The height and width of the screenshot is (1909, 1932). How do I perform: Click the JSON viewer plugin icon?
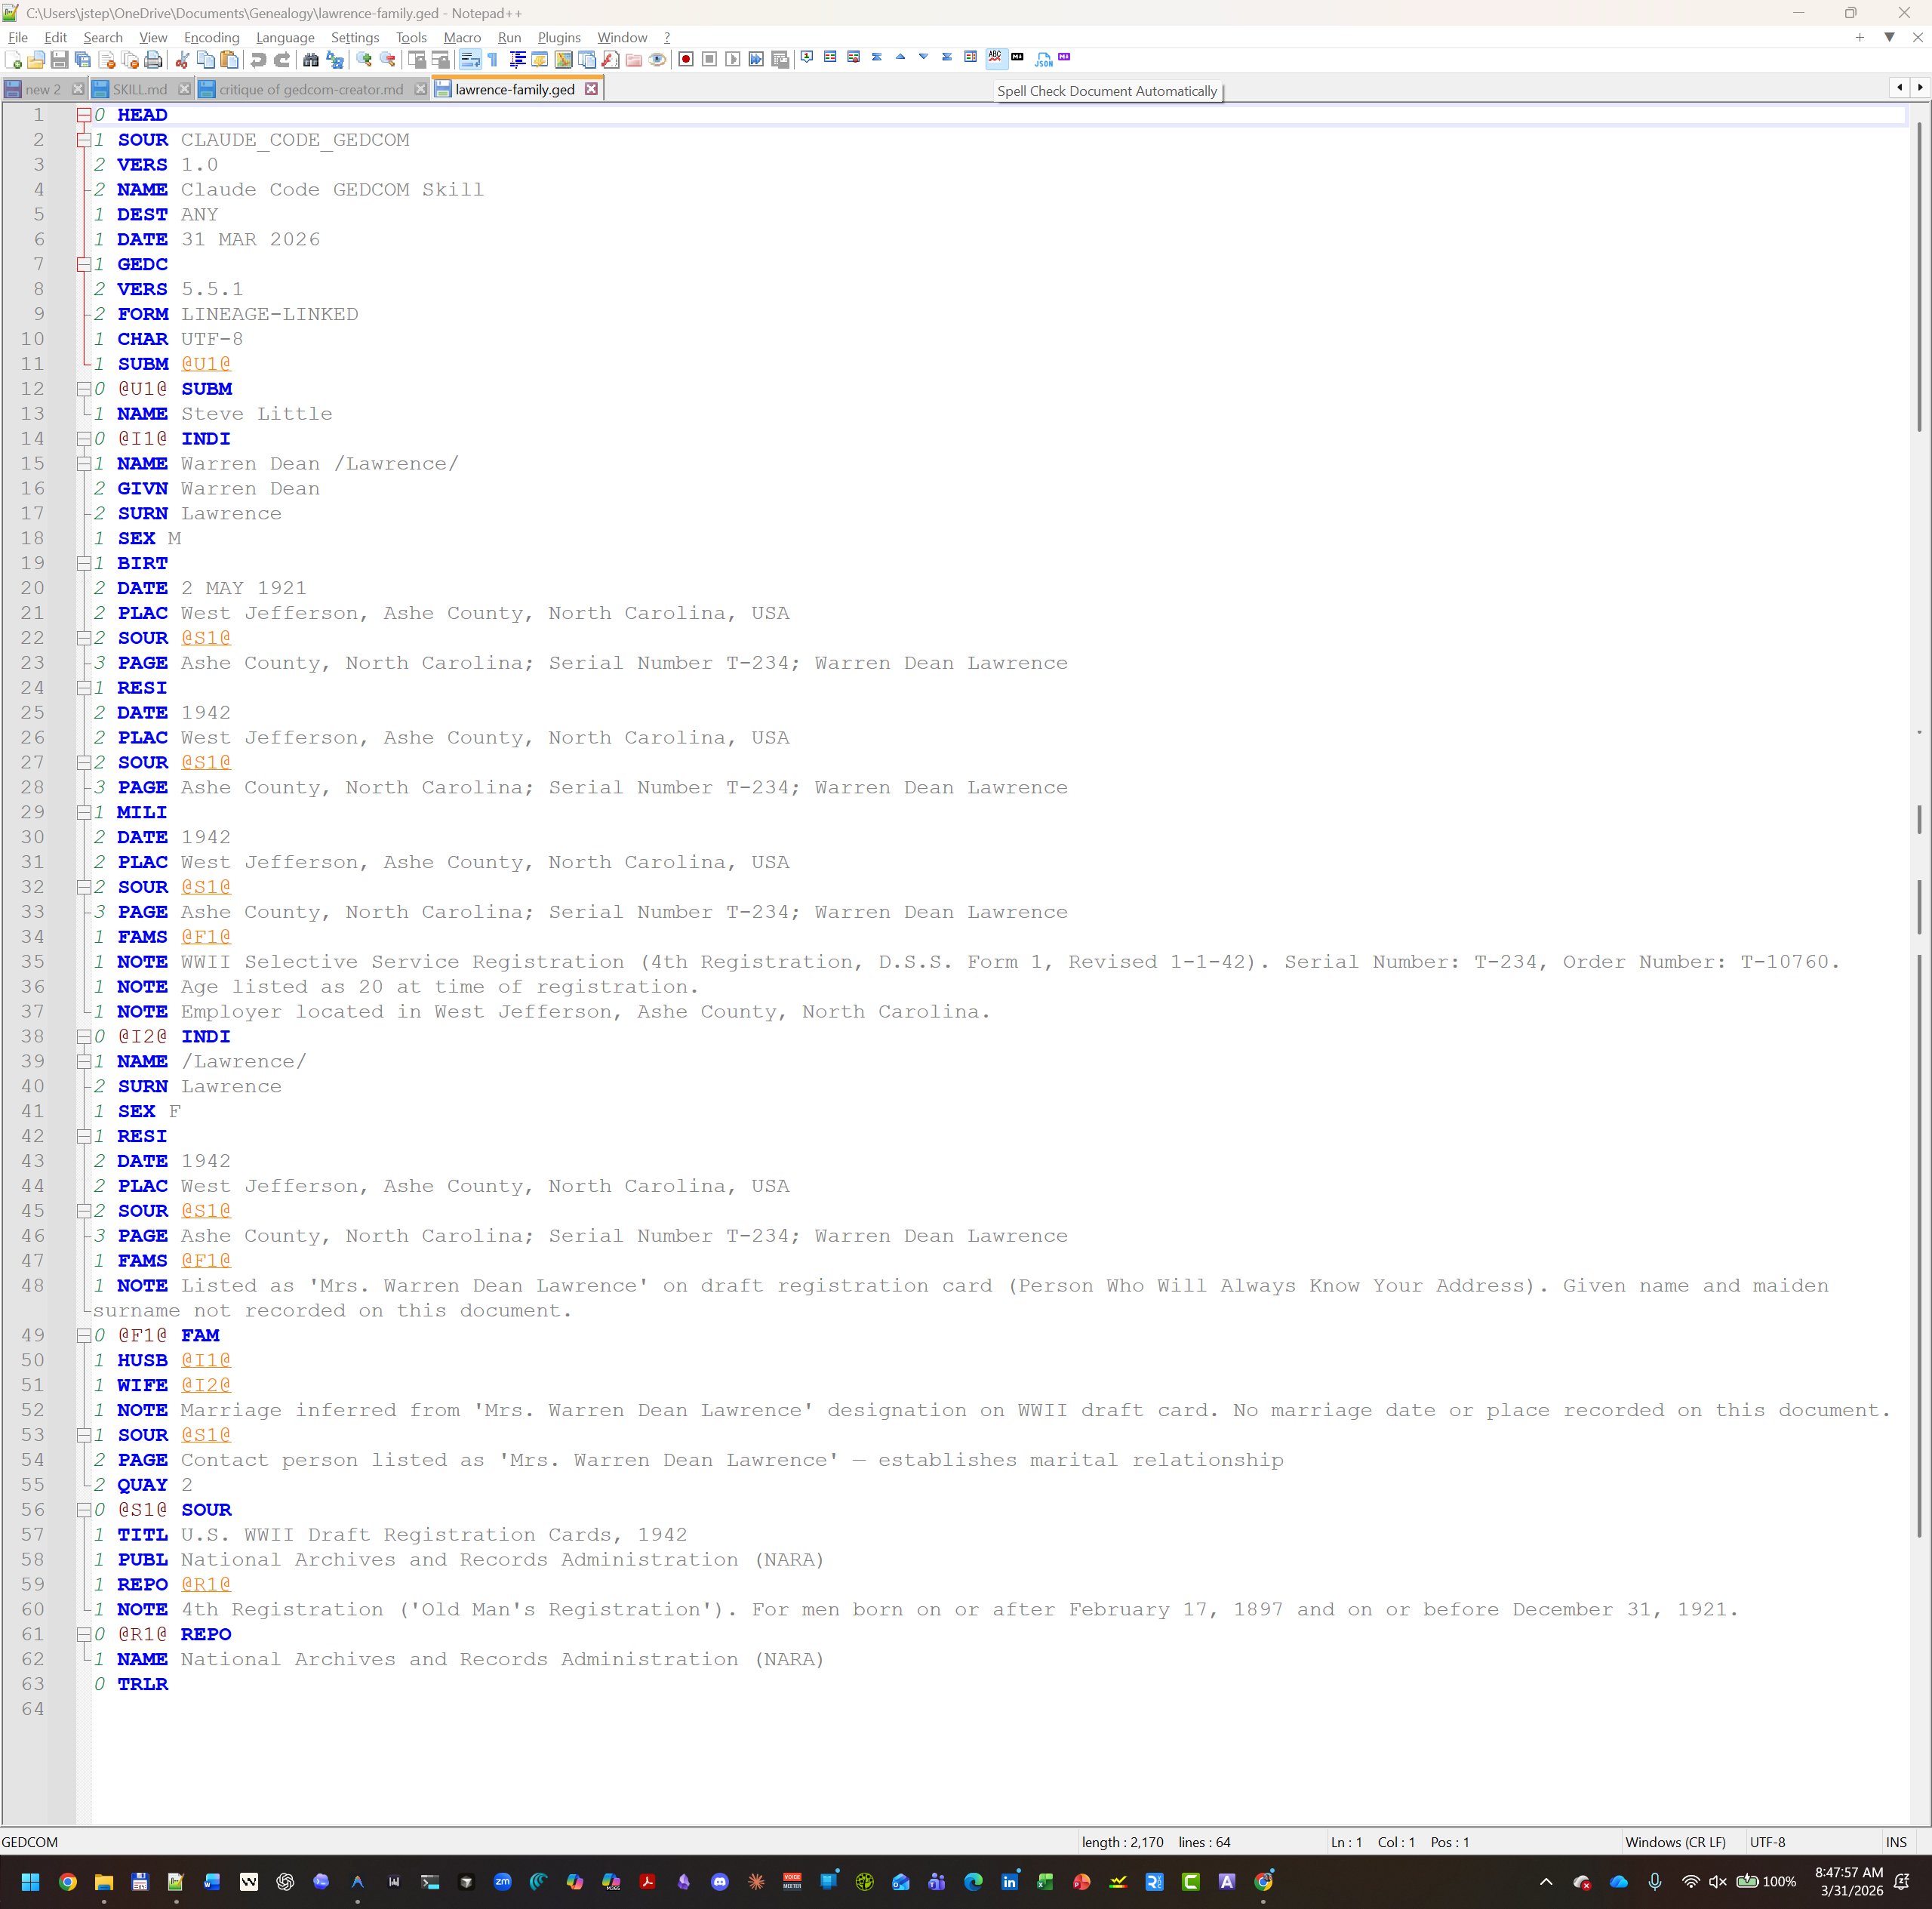tap(1043, 60)
